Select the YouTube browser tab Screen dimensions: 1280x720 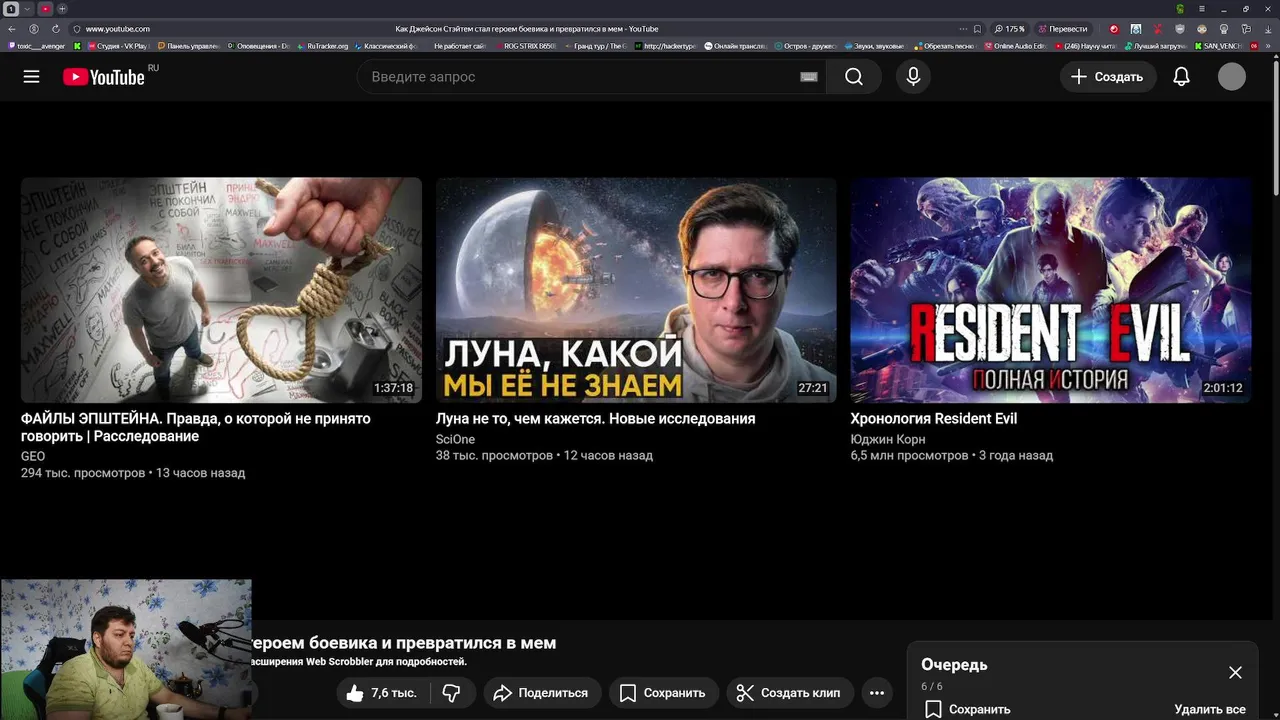(45, 9)
